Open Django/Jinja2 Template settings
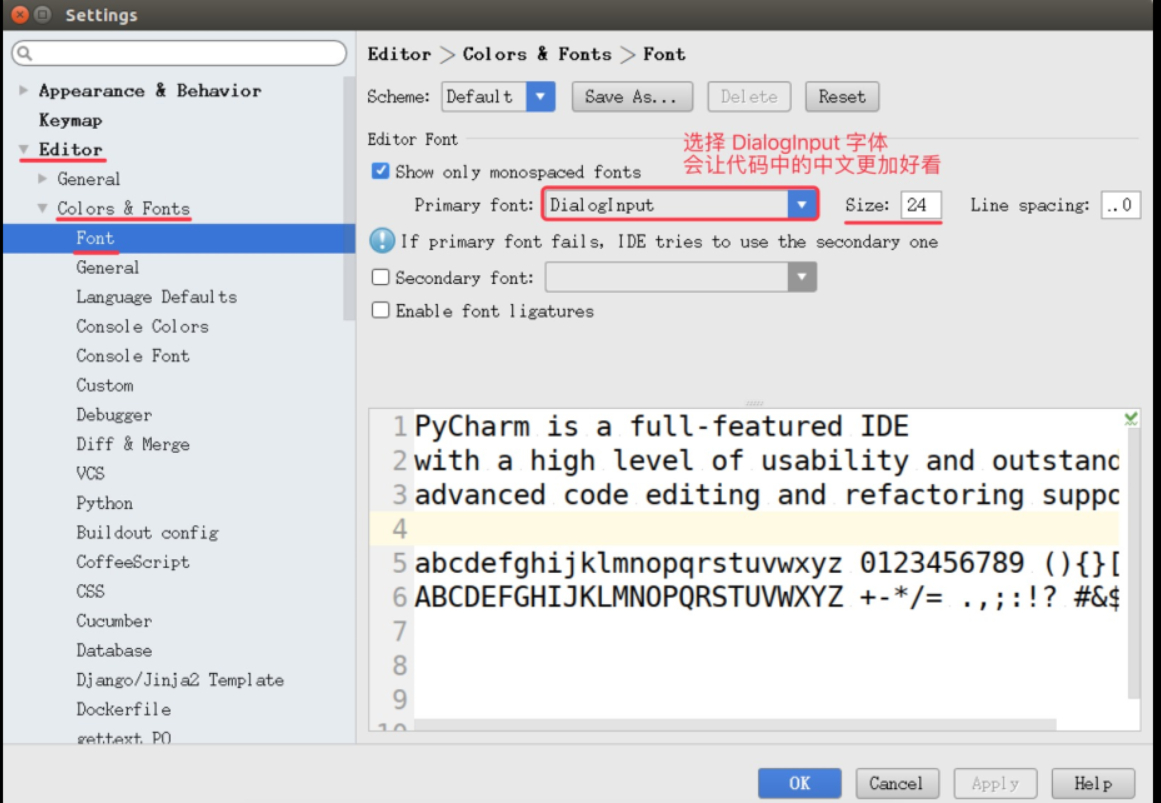 point(180,680)
